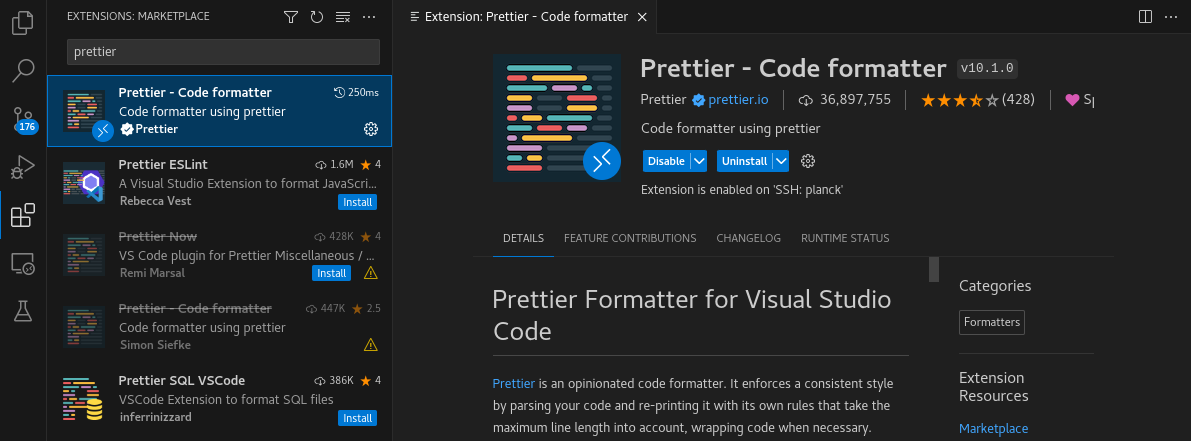Click the Uninstall button
Viewport: 1191px width, 441px height.
click(744, 161)
